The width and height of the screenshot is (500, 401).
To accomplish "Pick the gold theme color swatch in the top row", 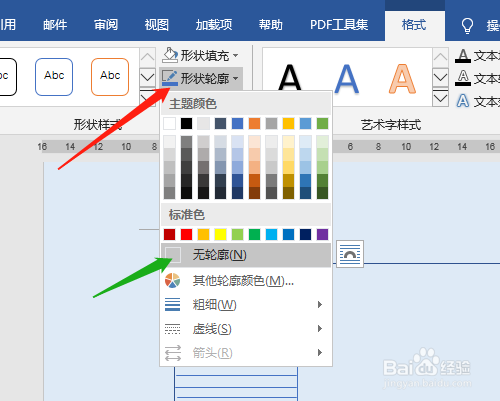I will [x=288, y=123].
